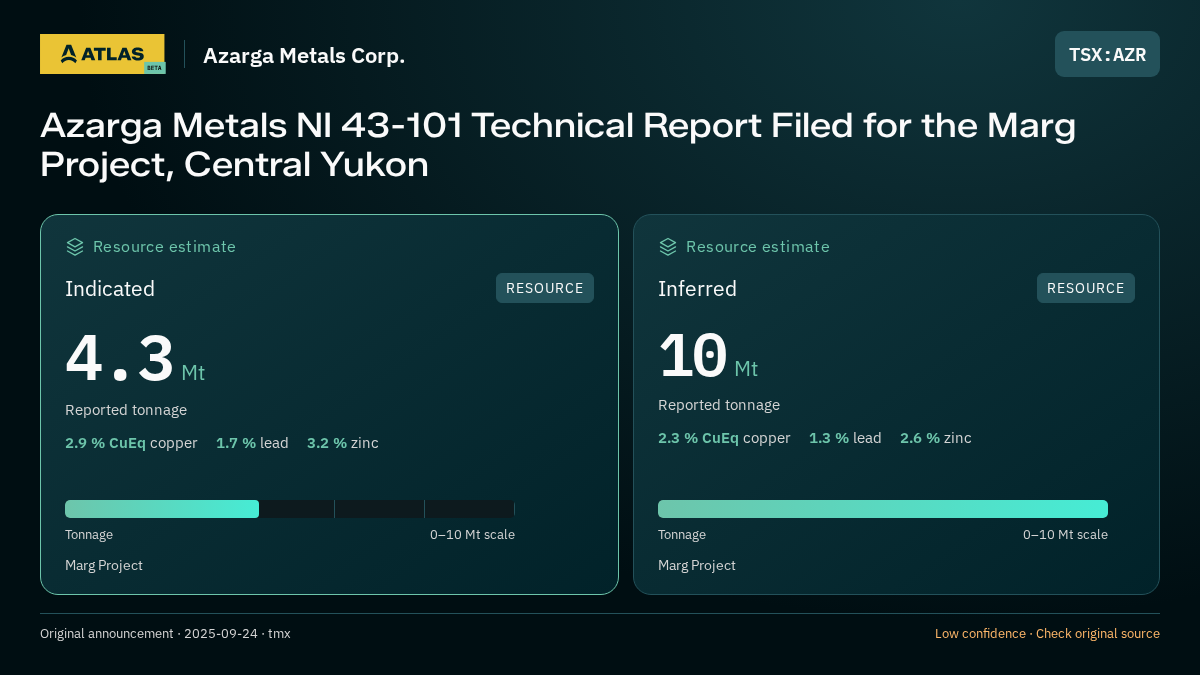1200x675 pixels.
Task: Click 'Tonnage' label under Inferred bar
Action: point(682,535)
